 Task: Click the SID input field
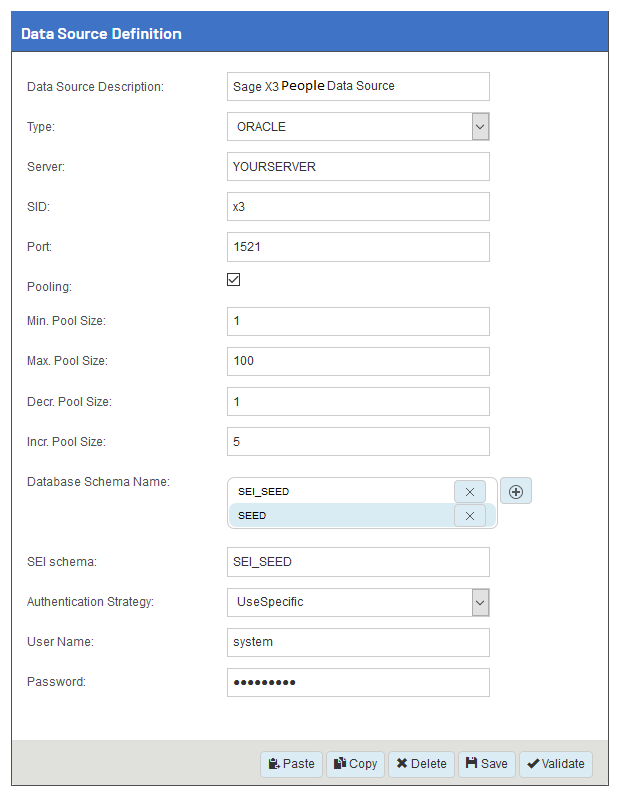click(x=358, y=207)
